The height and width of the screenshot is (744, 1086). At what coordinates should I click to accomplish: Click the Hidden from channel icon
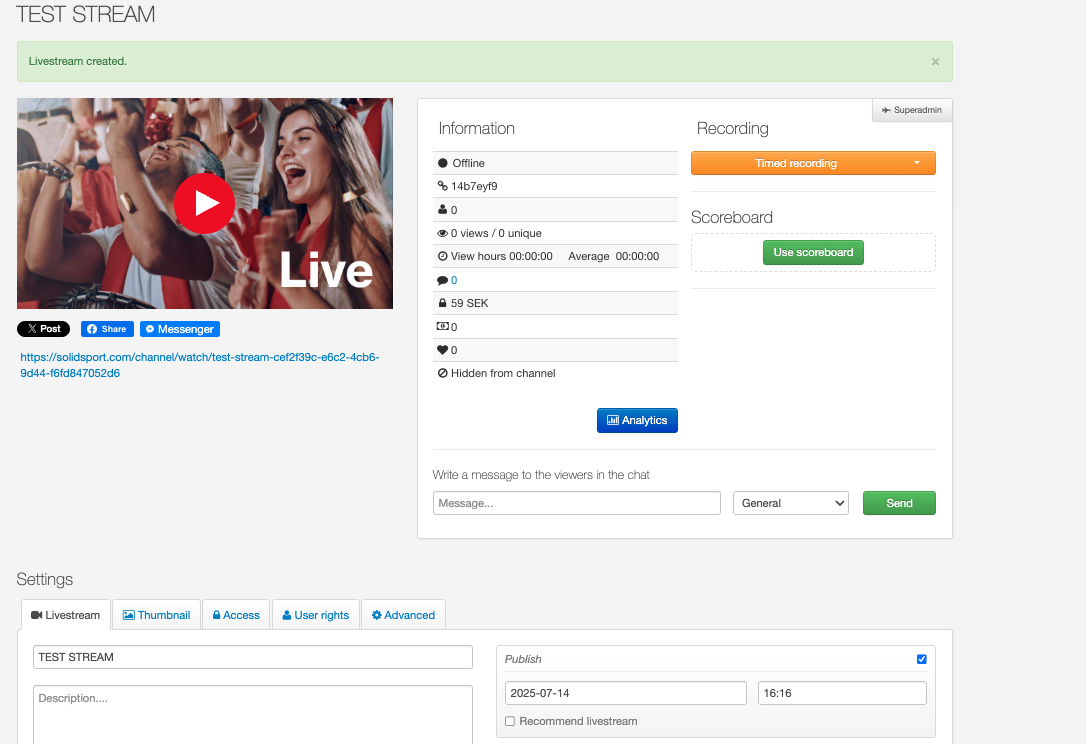(443, 373)
